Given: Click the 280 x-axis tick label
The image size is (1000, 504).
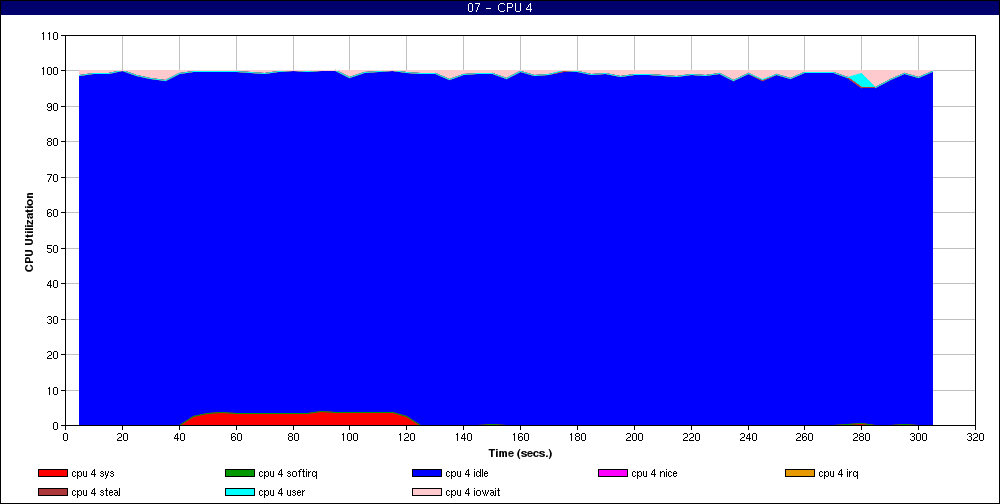Looking at the screenshot, I should [x=862, y=437].
